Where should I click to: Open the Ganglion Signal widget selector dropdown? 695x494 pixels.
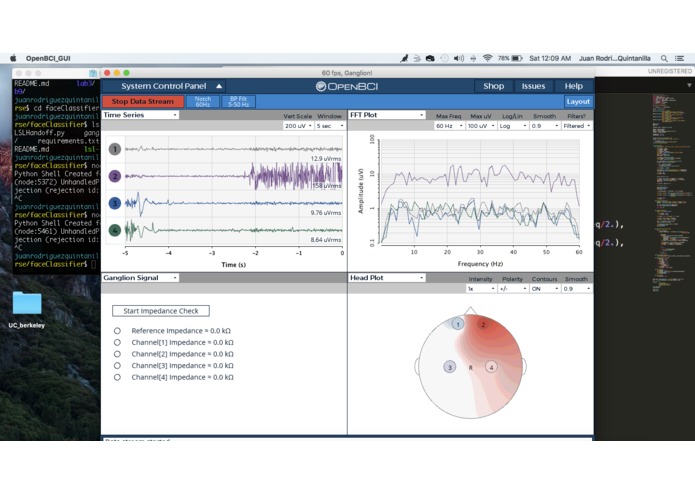tap(140, 277)
